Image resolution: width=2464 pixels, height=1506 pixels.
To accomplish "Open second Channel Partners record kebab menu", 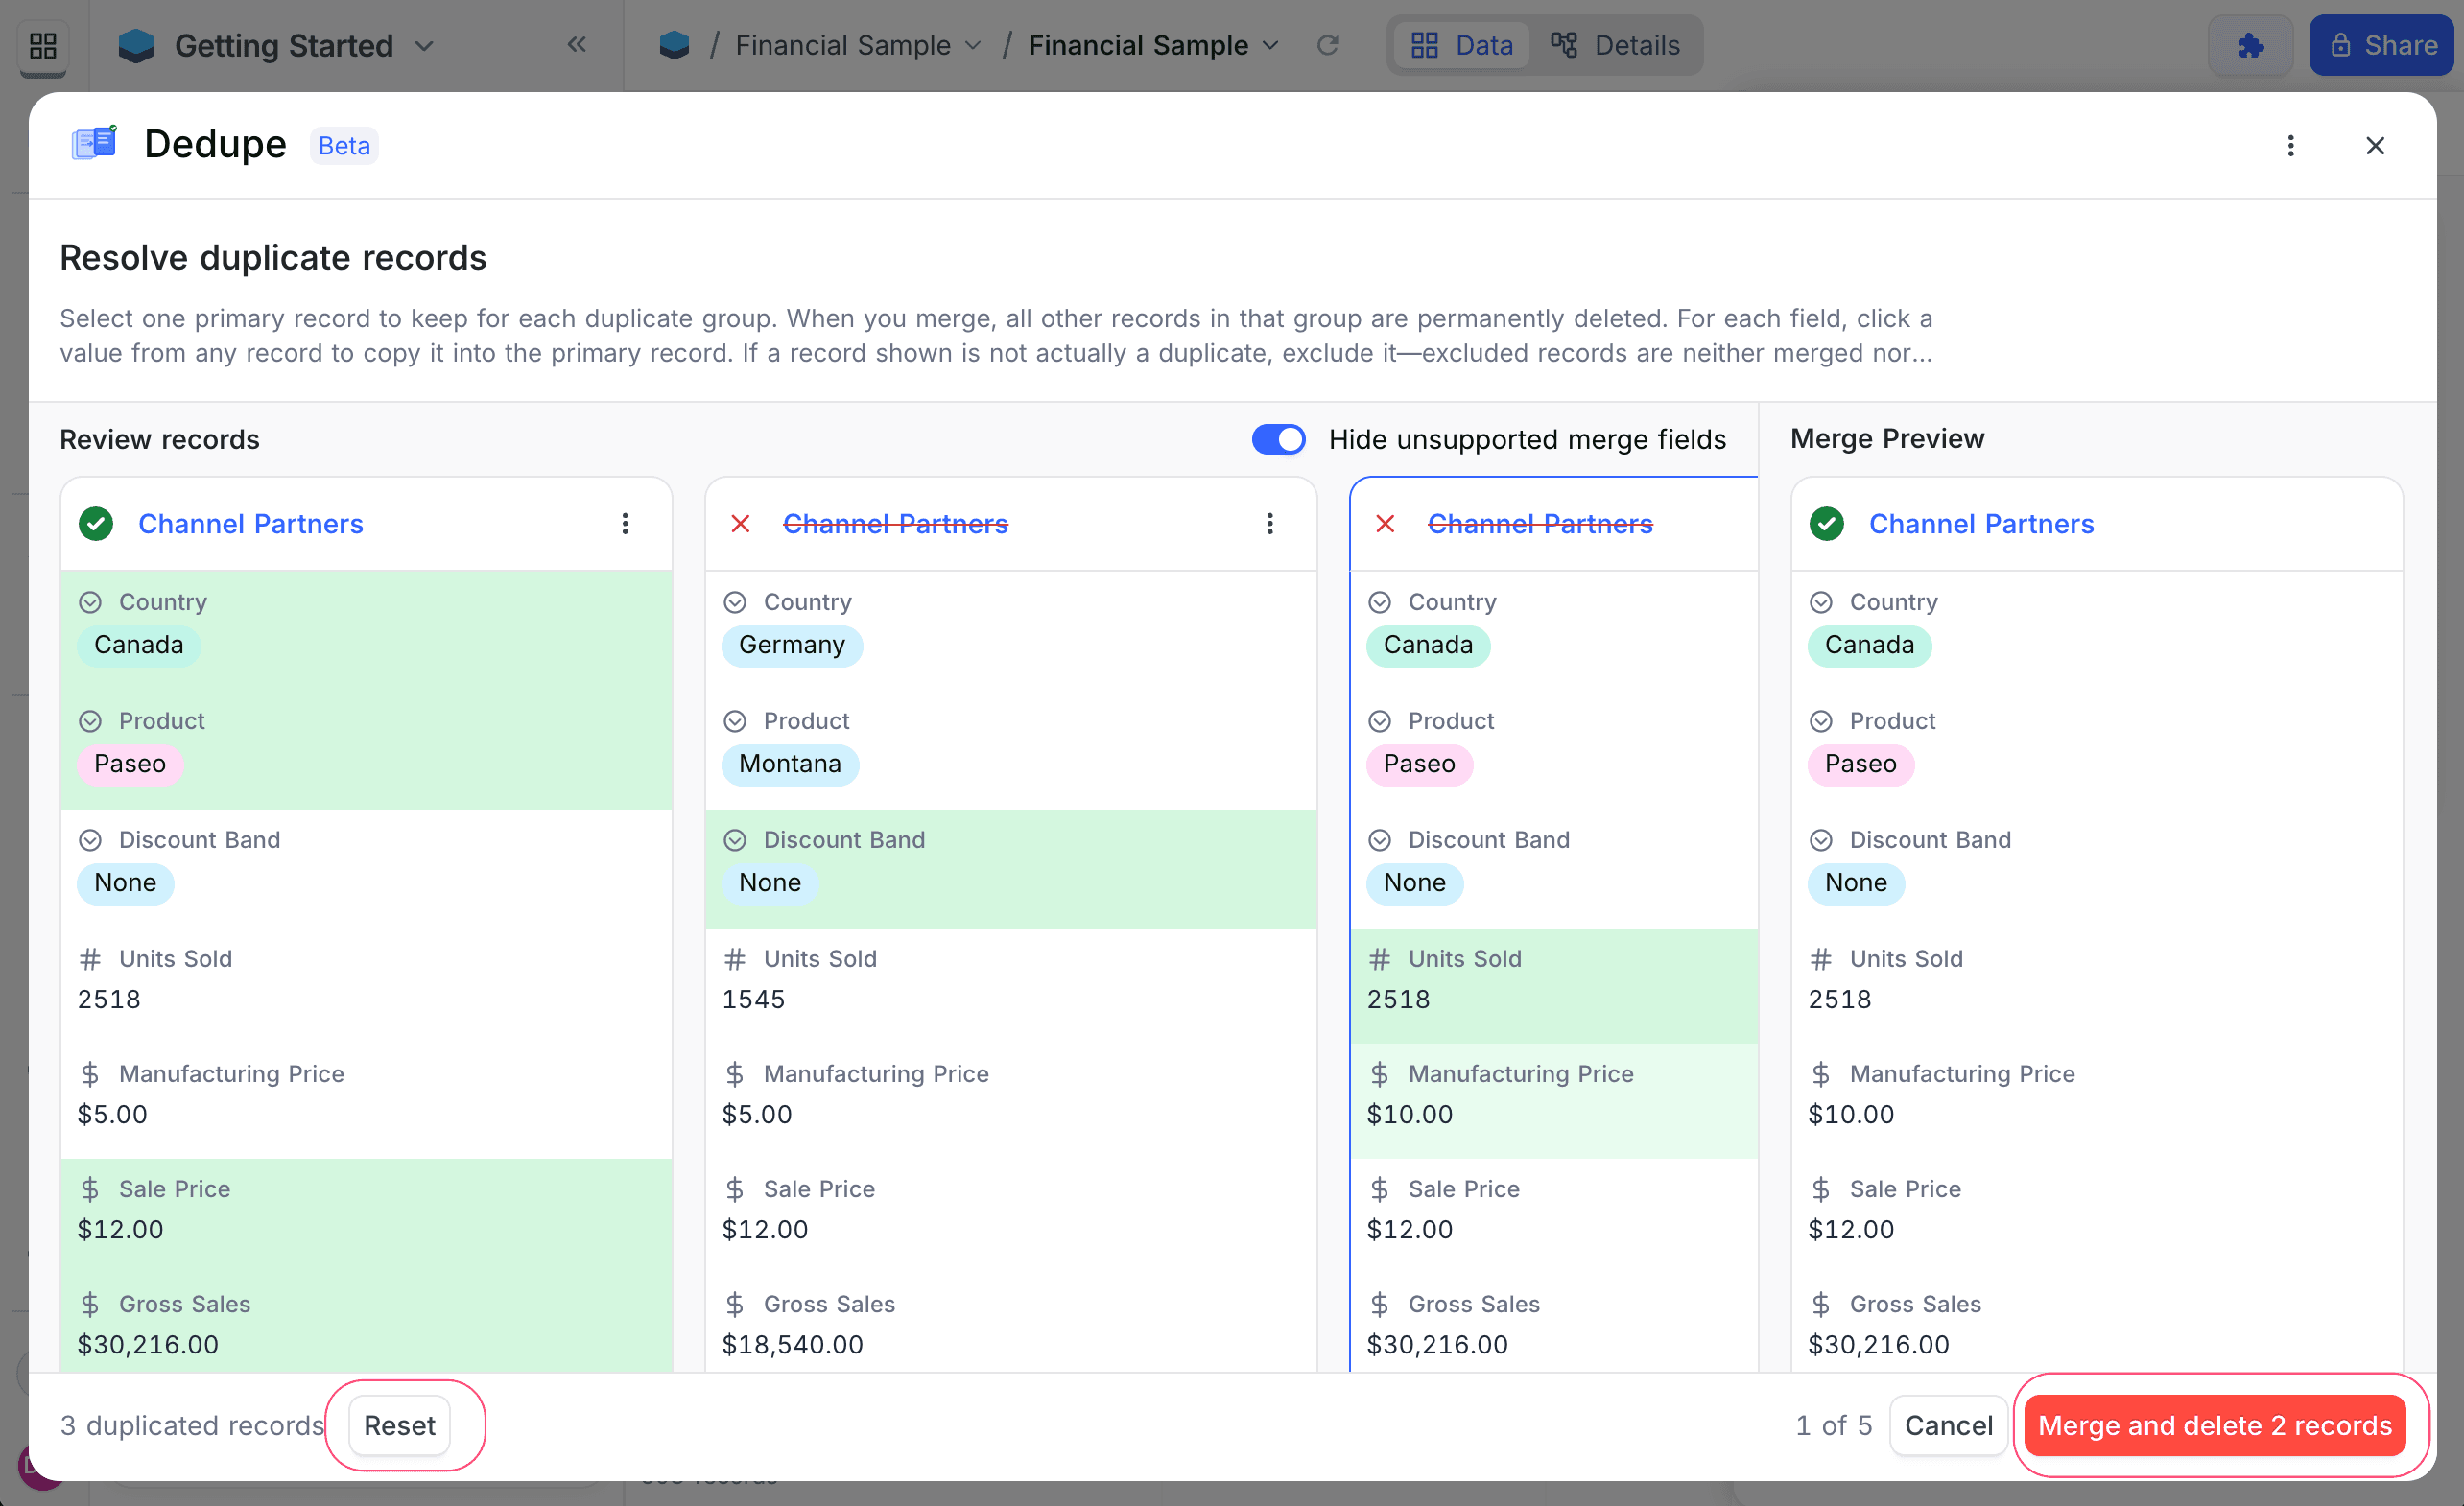I will coord(1269,523).
